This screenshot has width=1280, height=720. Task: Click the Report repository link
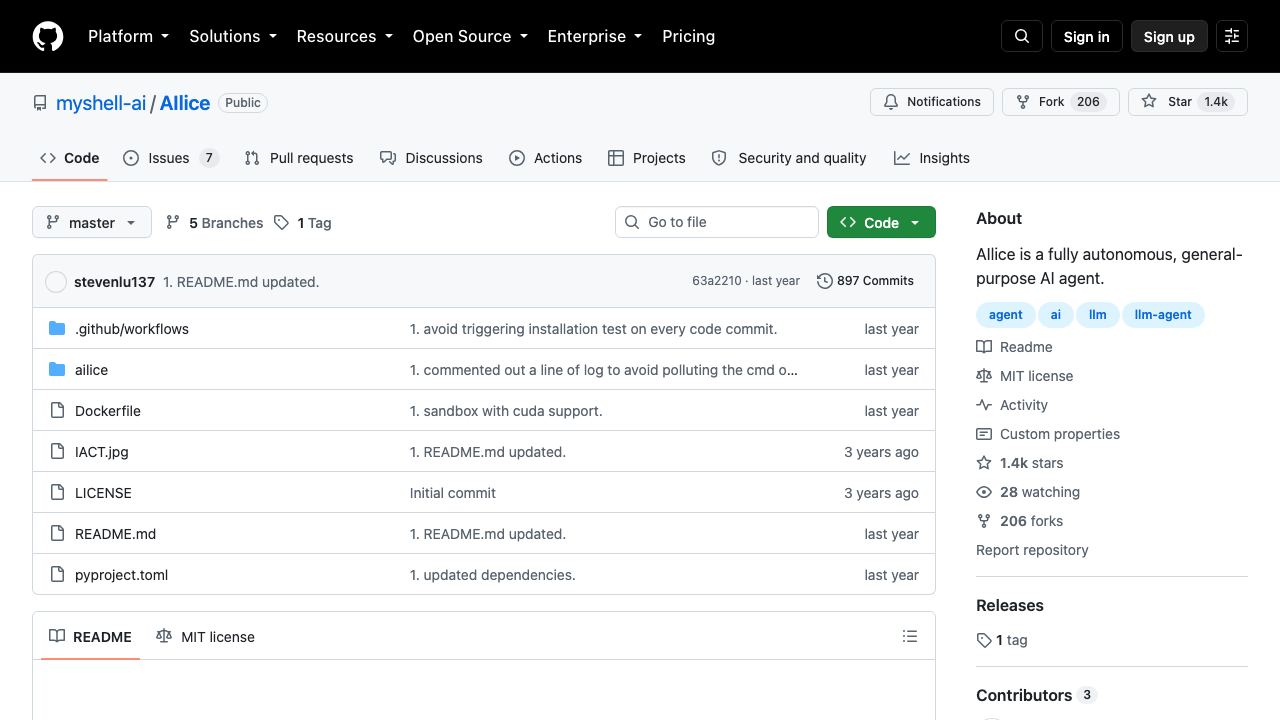pos(1032,550)
